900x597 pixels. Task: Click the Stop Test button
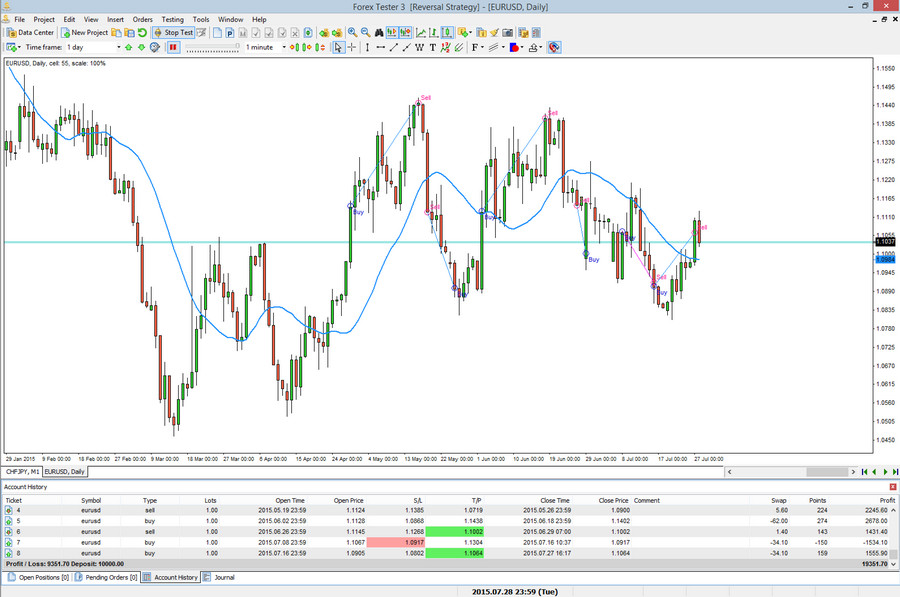[173, 33]
